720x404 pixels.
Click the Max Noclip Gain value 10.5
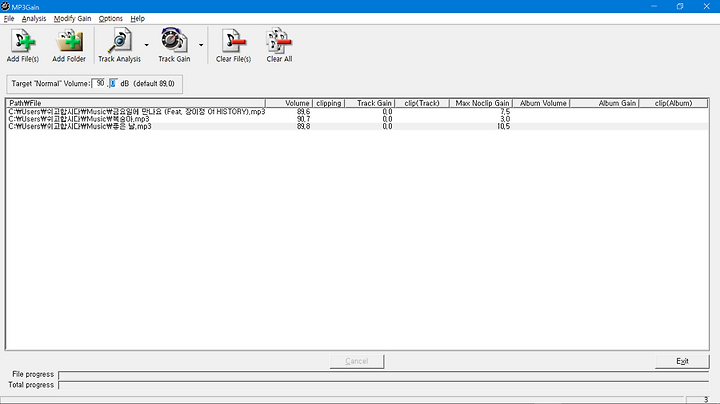point(503,126)
